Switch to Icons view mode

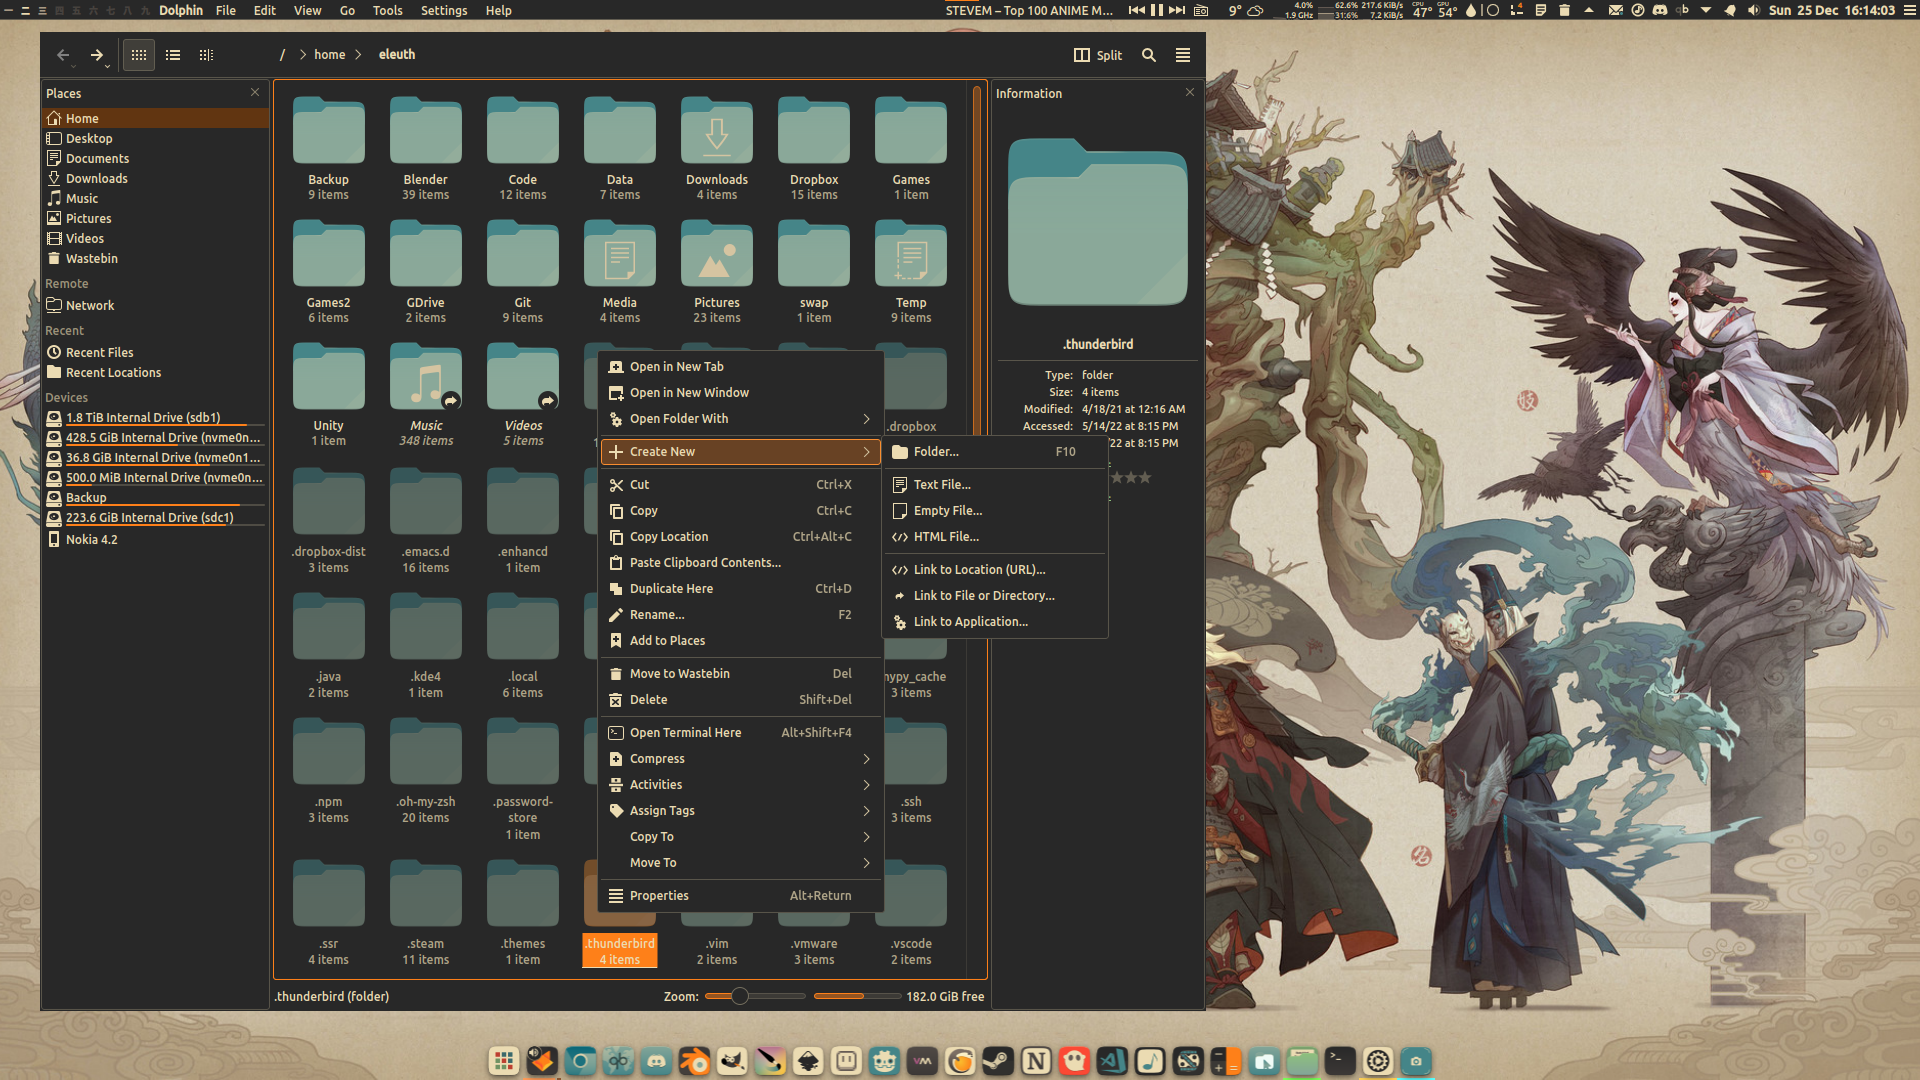pos(139,55)
